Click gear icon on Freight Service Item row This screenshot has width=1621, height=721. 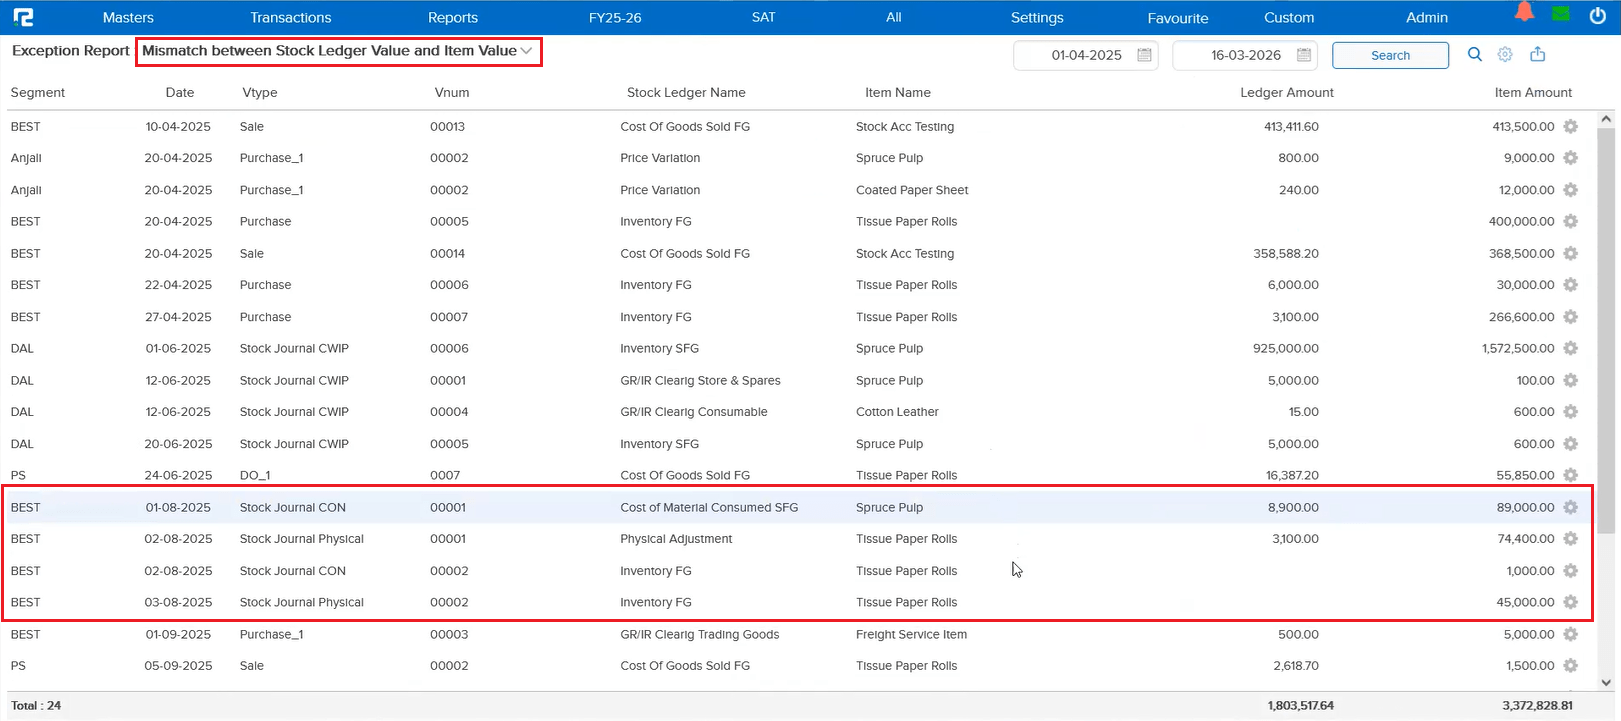tap(1571, 634)
